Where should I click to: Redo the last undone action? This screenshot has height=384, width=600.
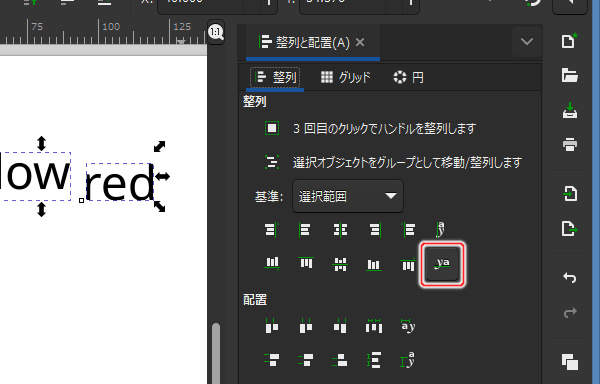pos(569,312)
